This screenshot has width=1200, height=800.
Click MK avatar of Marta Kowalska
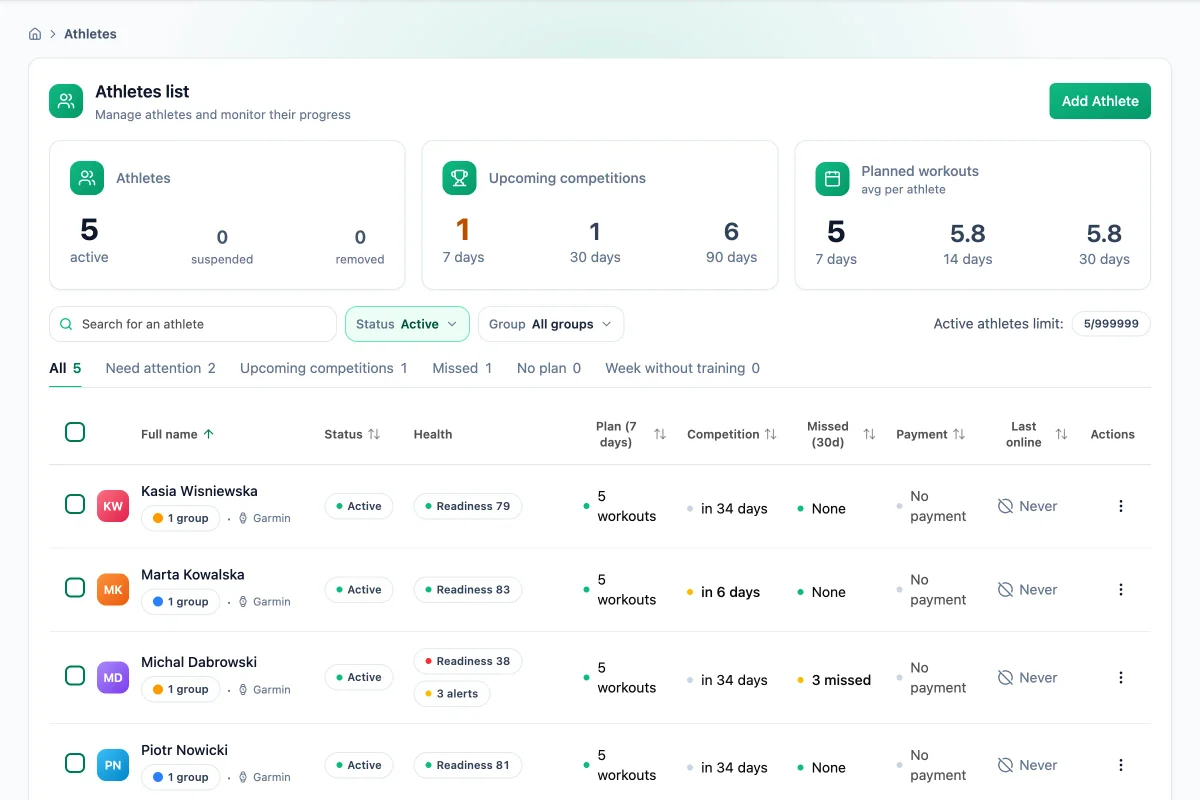113,590
